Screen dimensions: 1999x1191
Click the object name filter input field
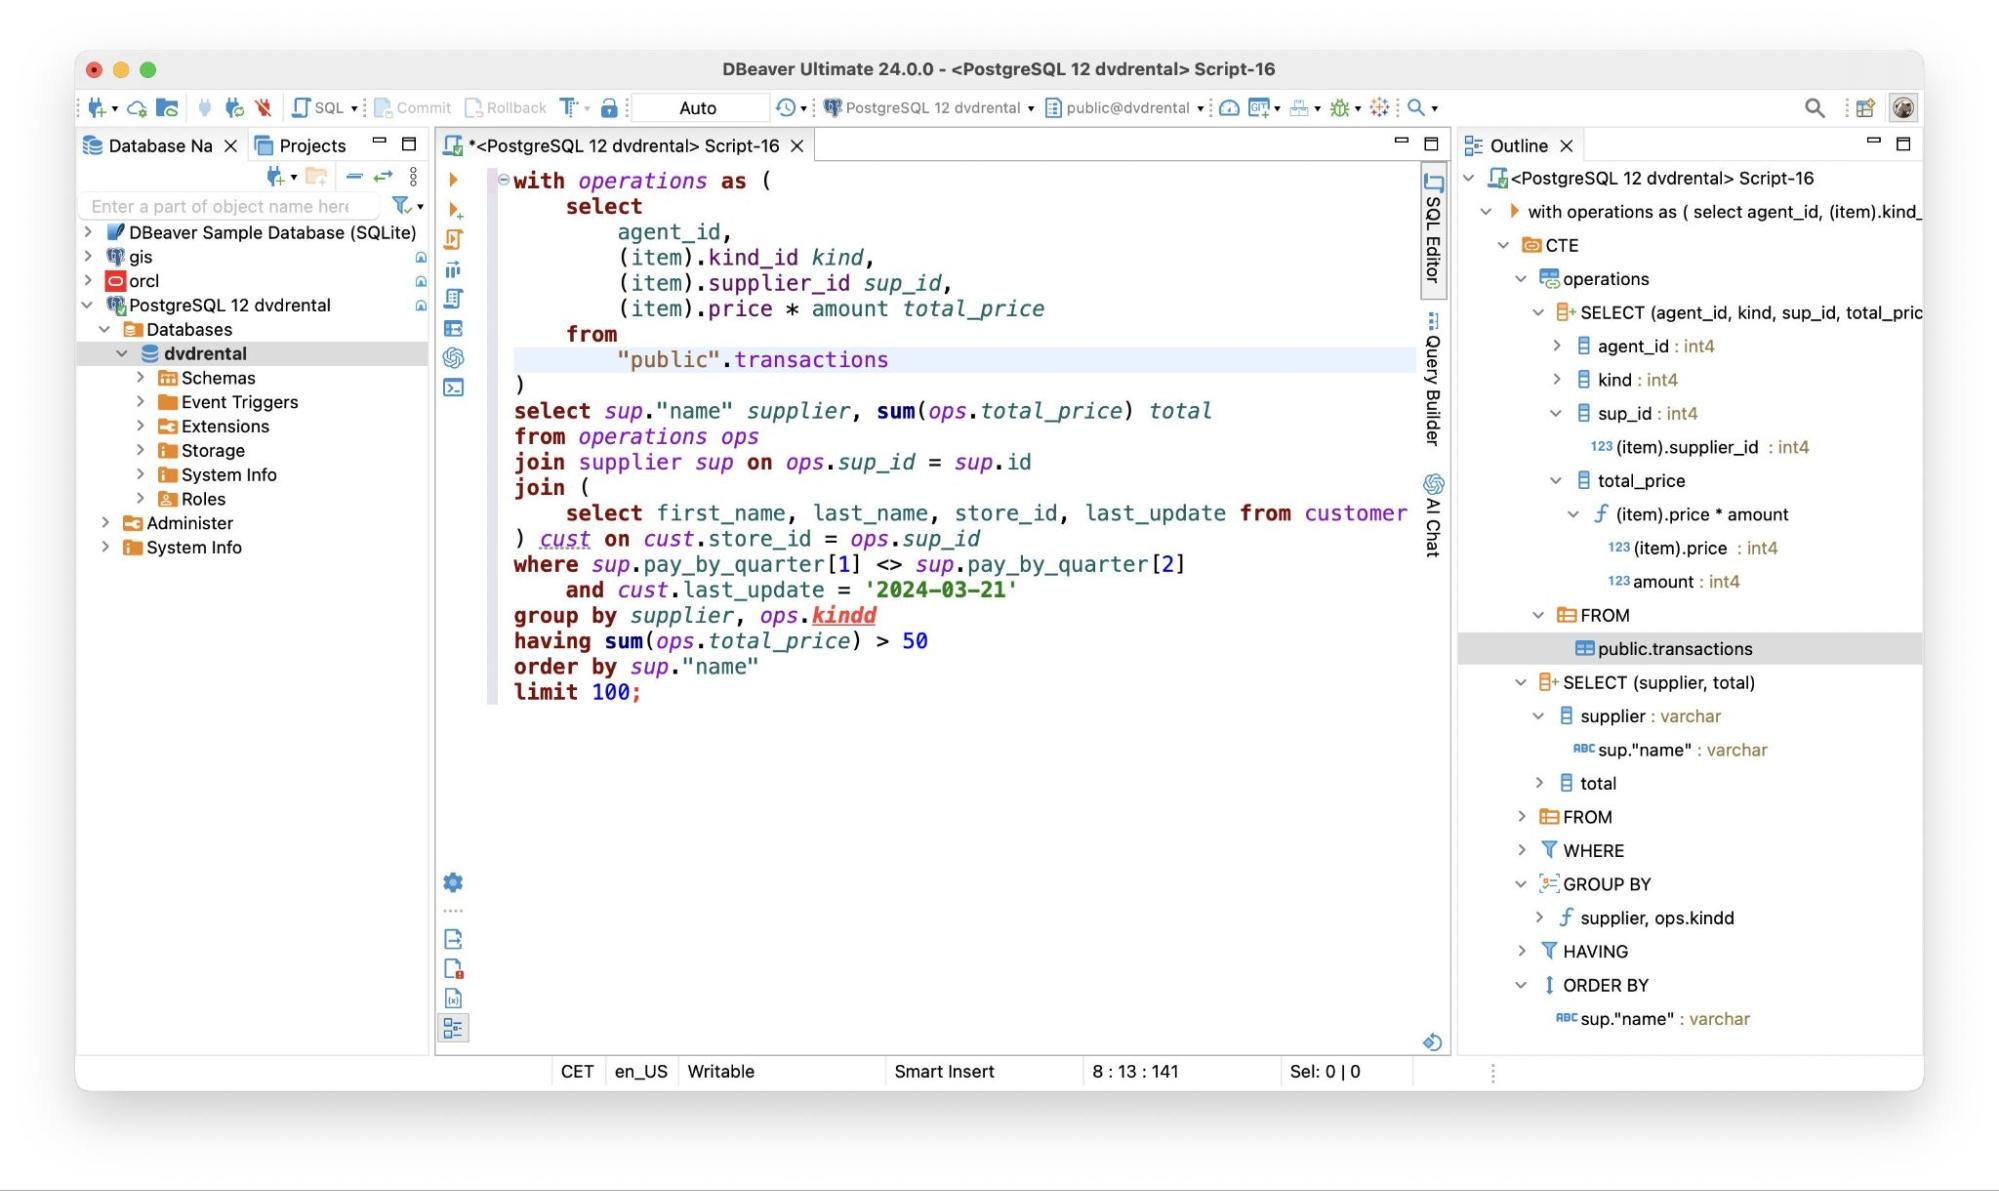[x=228, y=206]
